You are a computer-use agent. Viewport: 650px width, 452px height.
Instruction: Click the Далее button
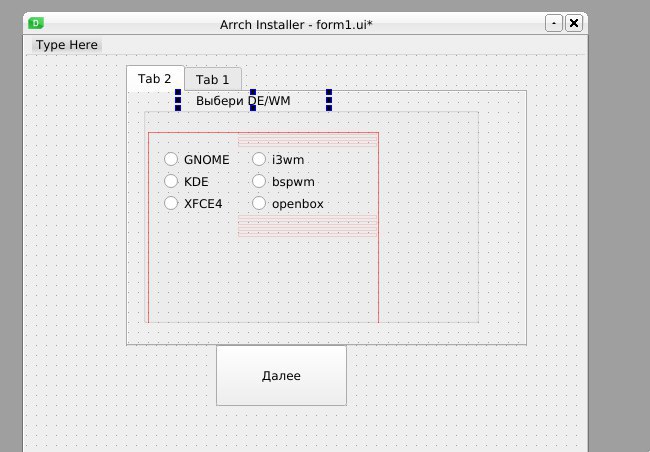281,375
